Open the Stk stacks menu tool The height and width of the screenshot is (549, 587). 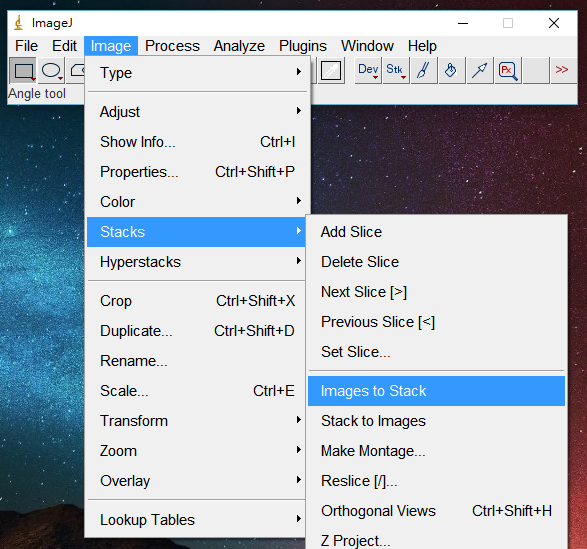pyautogui.click(x=396, y=70)
